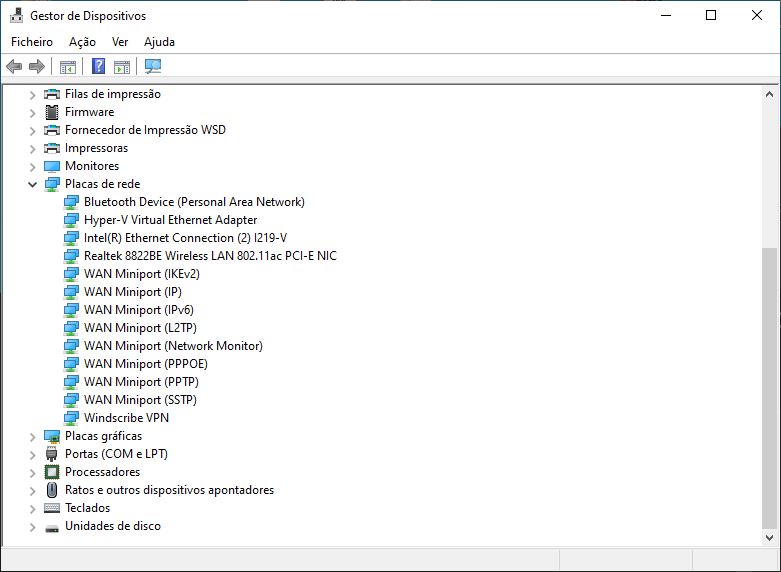
Task: Click the Forward arrow toolbar icon
Action: click(x=37, y=66)
